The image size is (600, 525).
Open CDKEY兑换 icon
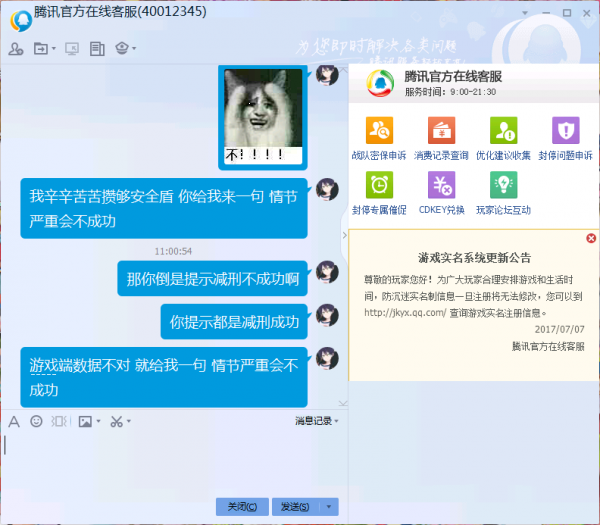tap(441, 185)
